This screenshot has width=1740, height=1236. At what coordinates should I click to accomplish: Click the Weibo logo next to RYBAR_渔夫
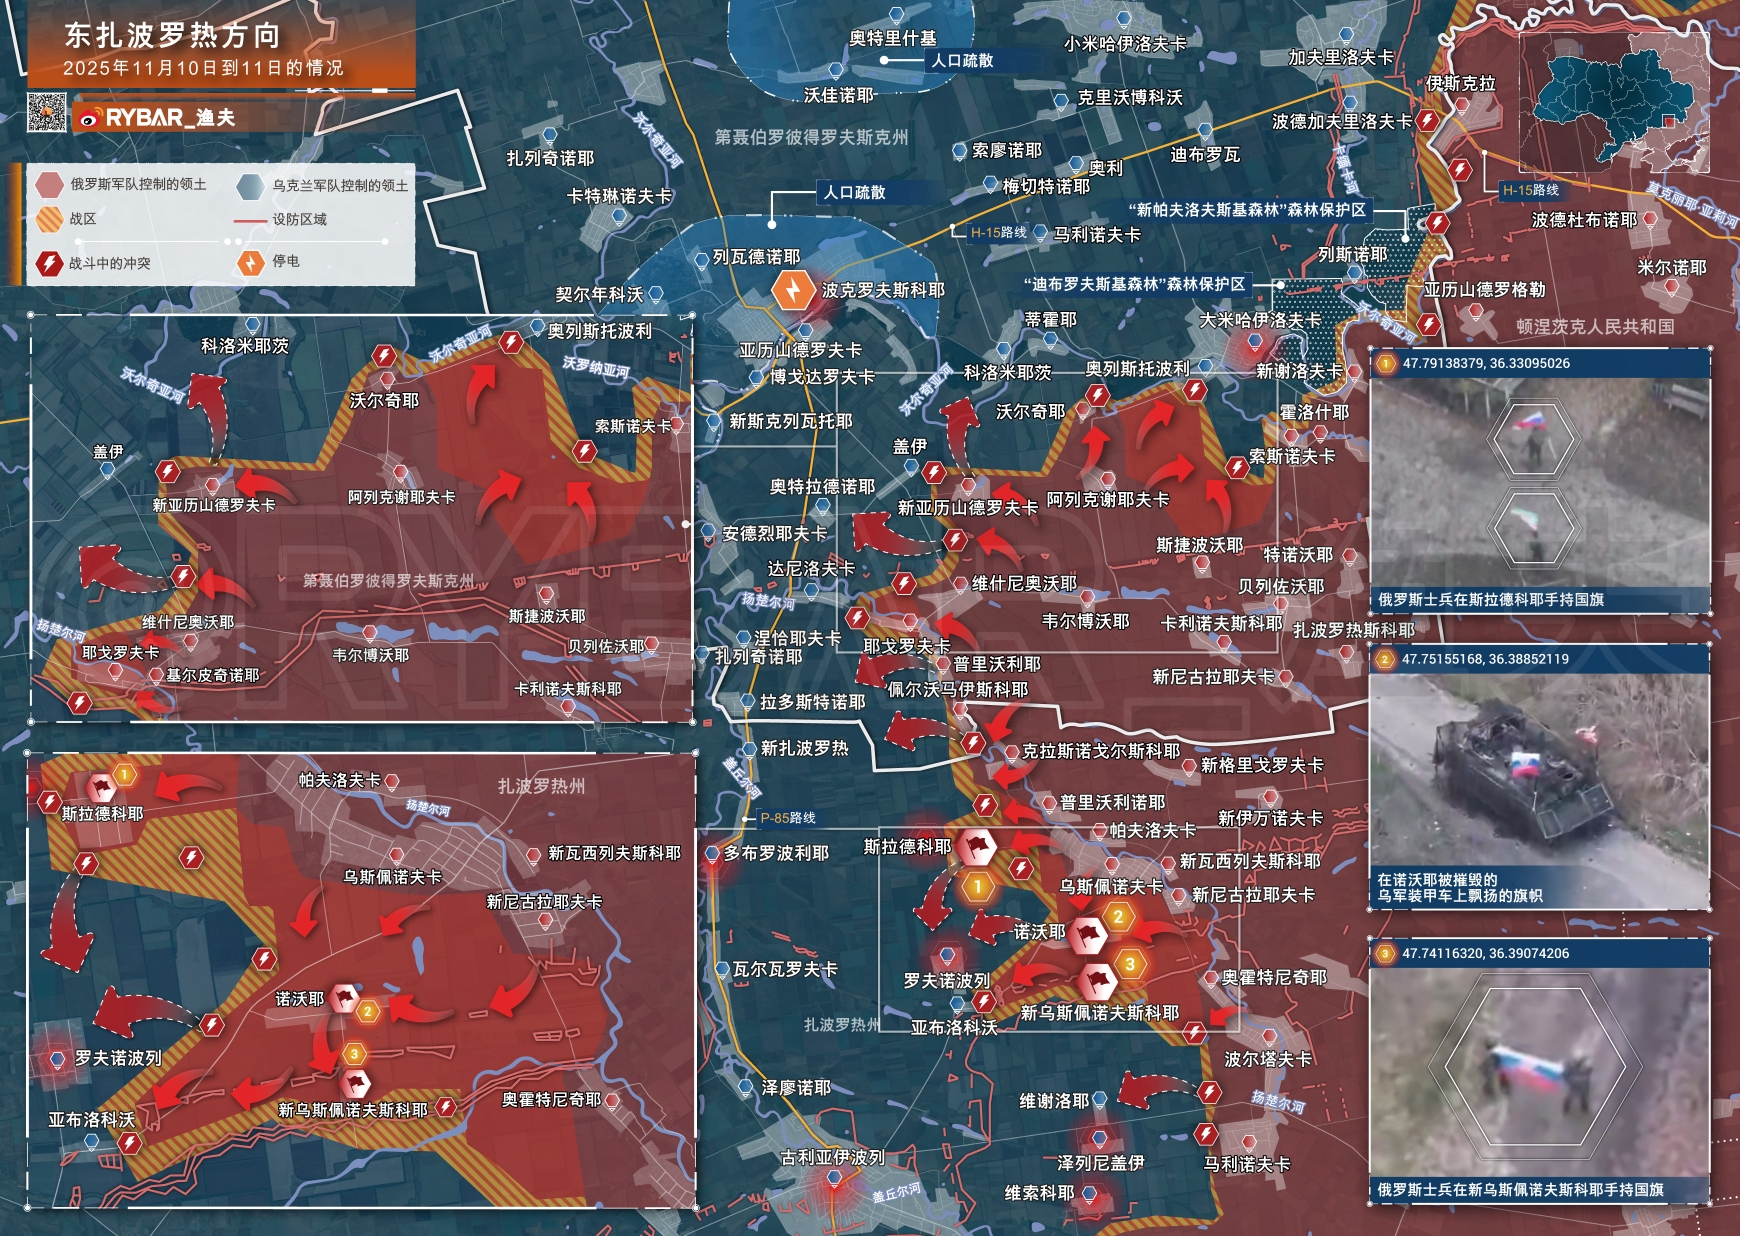(x=89, y=118)
